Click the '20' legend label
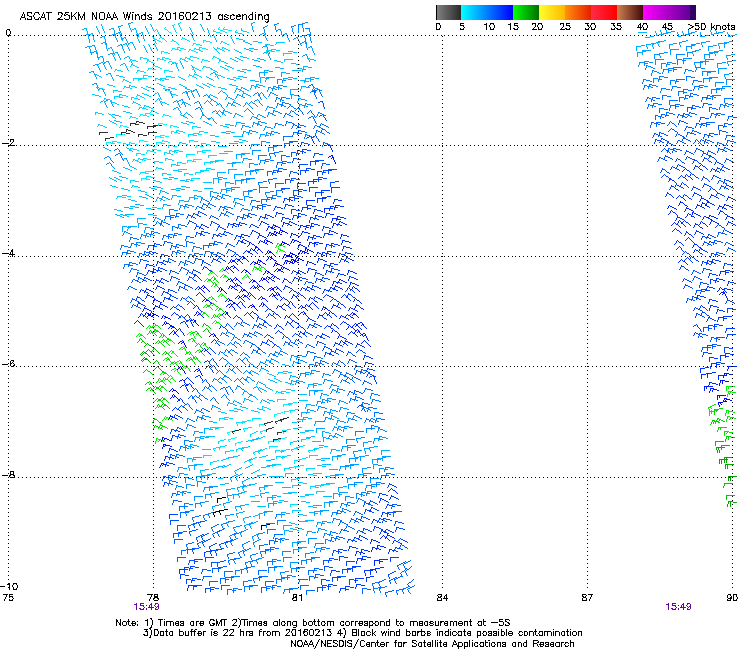 537,26
